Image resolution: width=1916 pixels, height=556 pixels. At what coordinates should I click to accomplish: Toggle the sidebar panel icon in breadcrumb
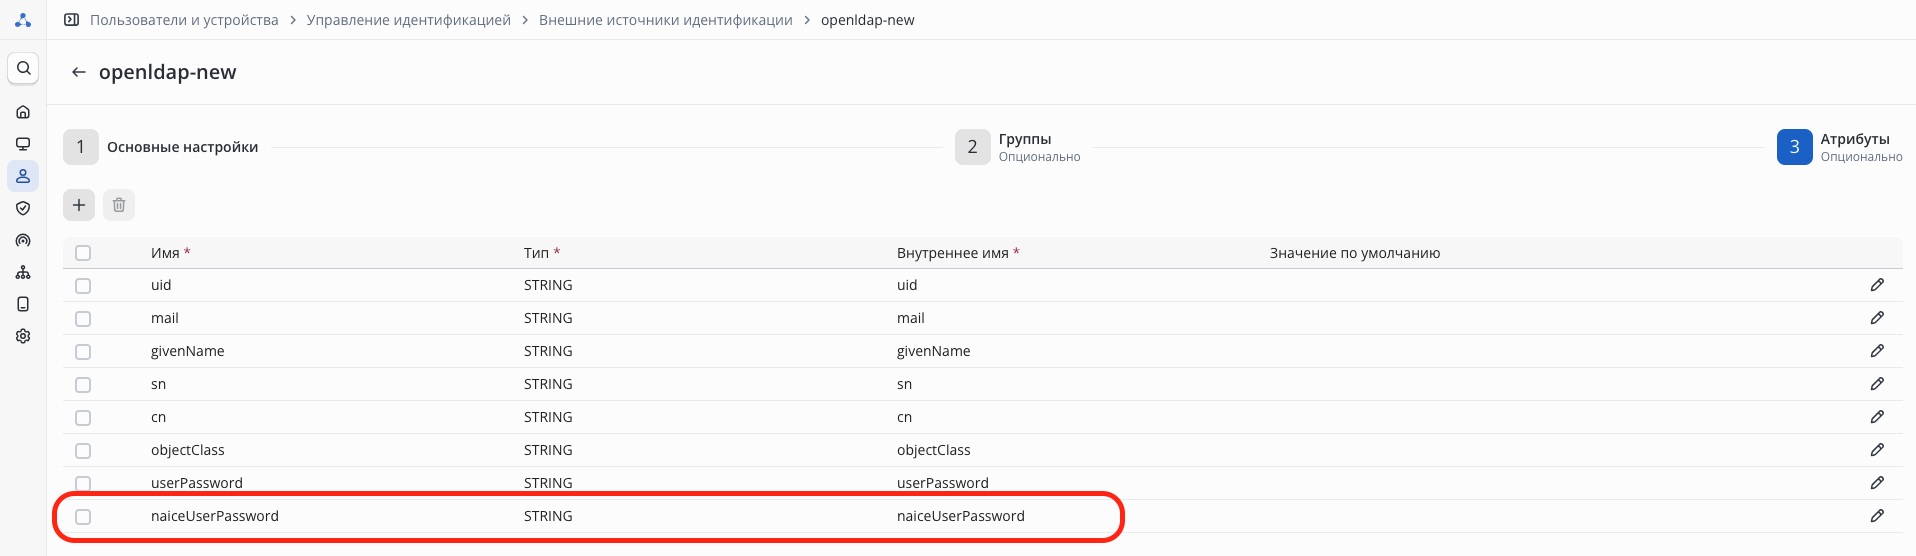pyautogui.click(x=71, y=20)
